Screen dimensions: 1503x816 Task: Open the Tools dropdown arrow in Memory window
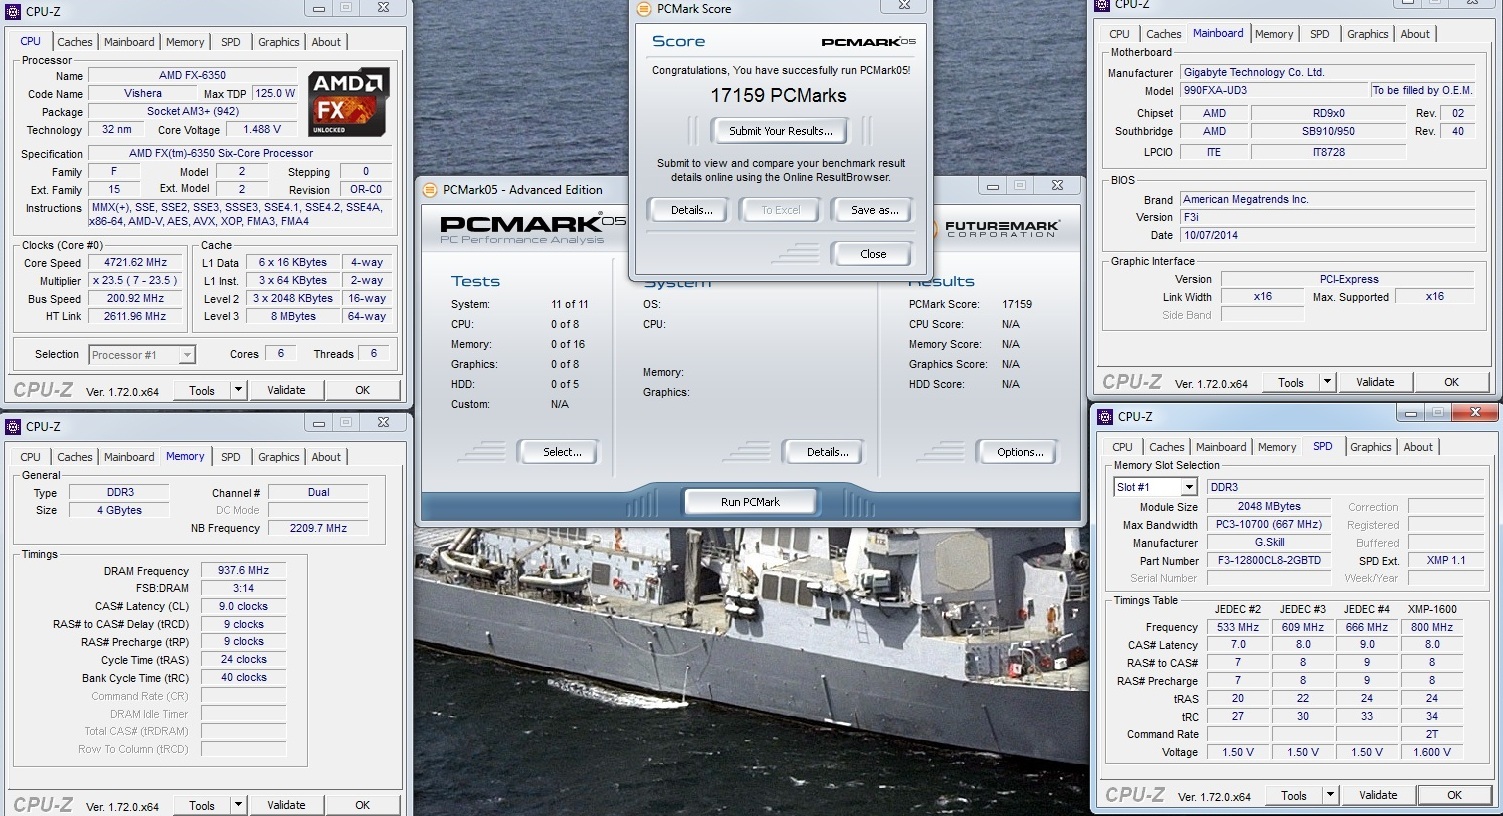click(x=238, y=804)
